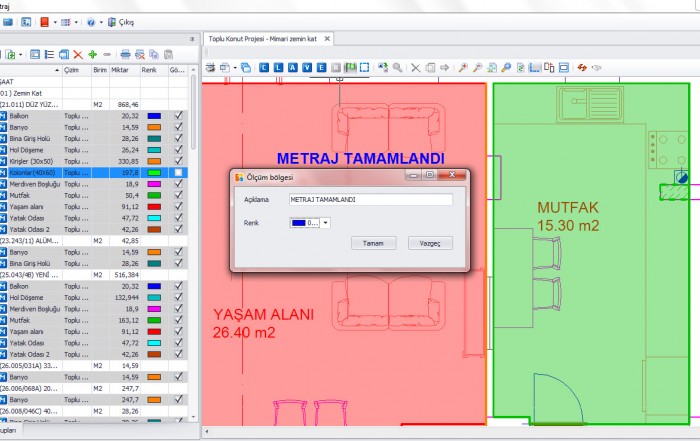Click the blue V layer button
The height and width of the screenshot is (441, 700).
point(307,68)
